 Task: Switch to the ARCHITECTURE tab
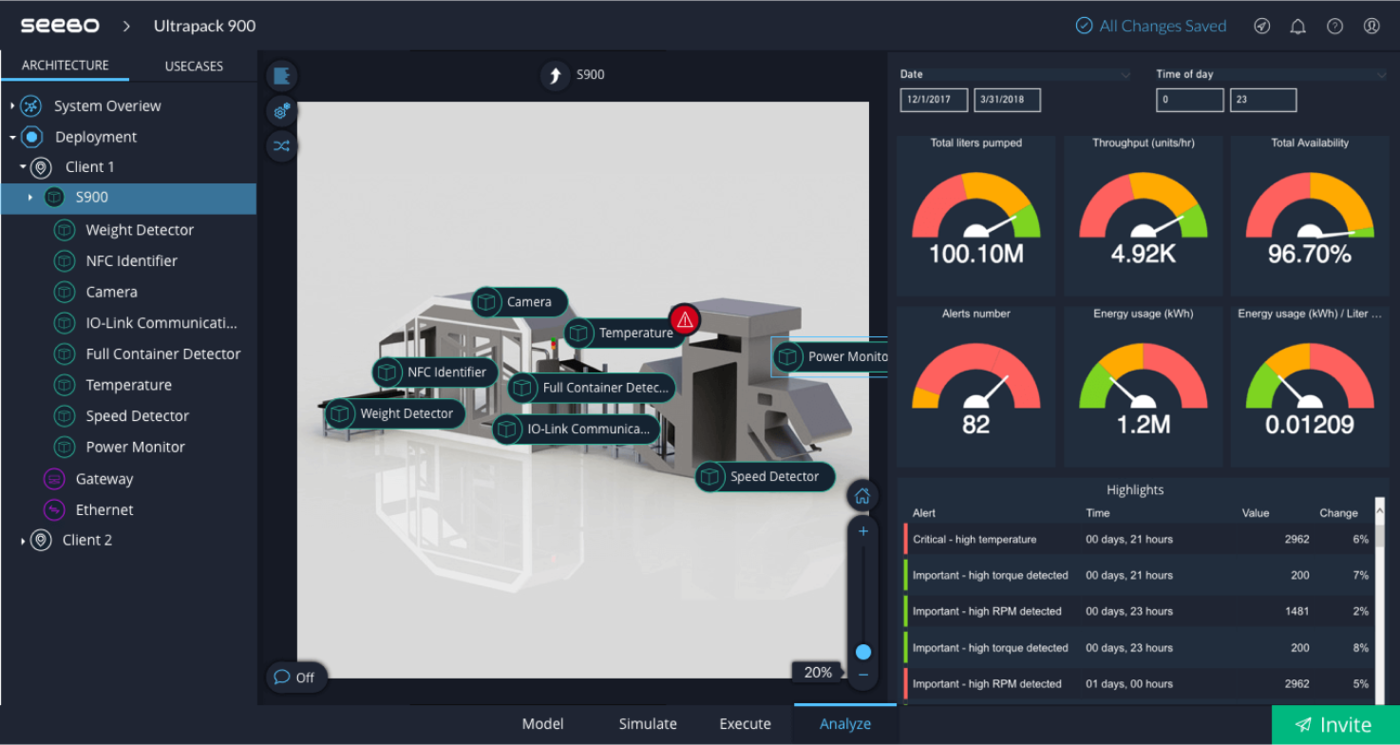[65, 65]
